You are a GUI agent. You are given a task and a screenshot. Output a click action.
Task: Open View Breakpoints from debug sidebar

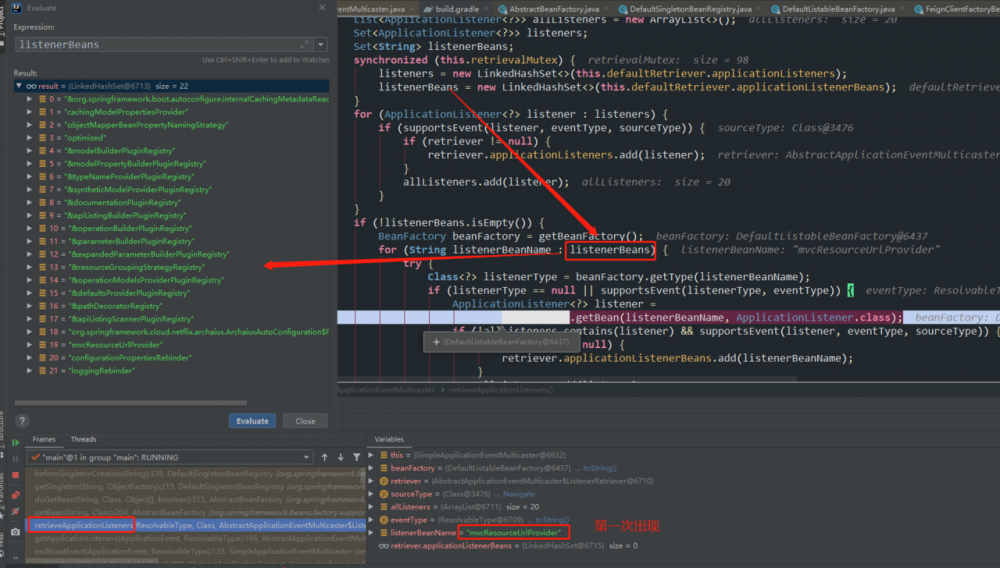[x=16, y=493]
